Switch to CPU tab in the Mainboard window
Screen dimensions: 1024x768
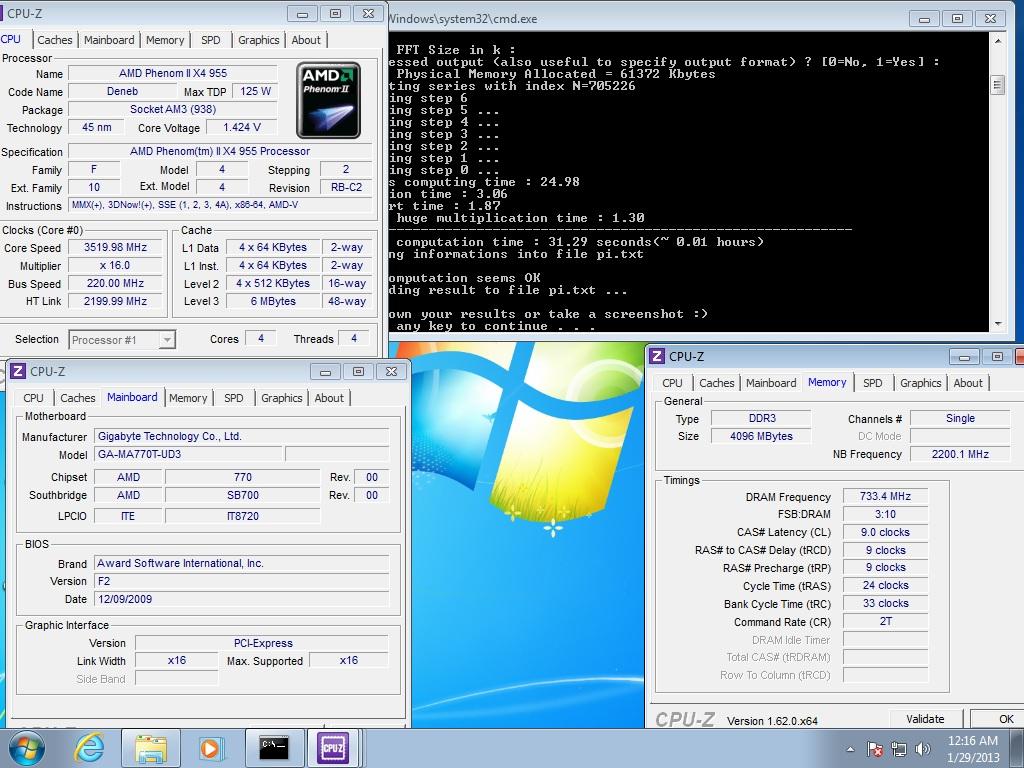click(33, 398)
